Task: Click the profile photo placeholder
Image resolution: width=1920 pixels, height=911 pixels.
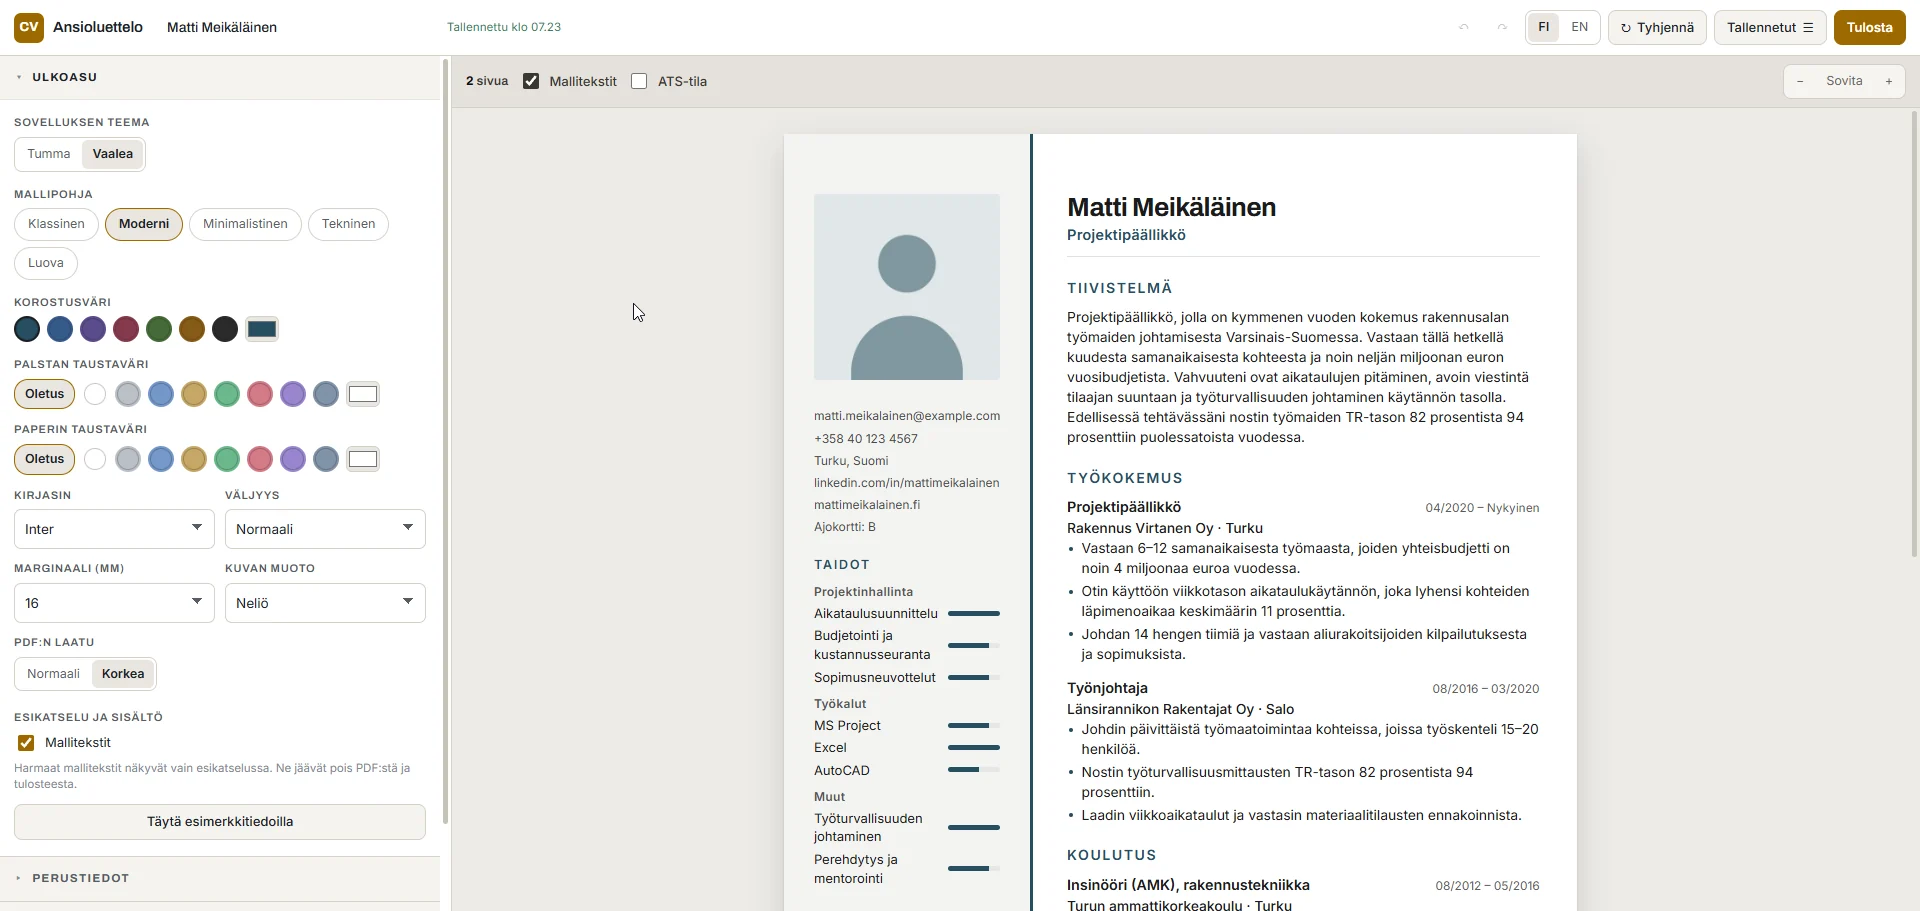Action: pos(907,287)
